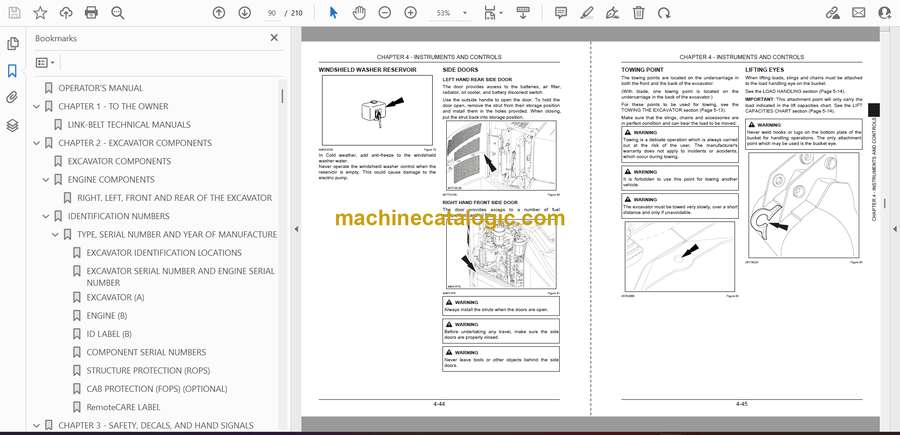Click the bucket lifting eye illustration

[804, 205]
